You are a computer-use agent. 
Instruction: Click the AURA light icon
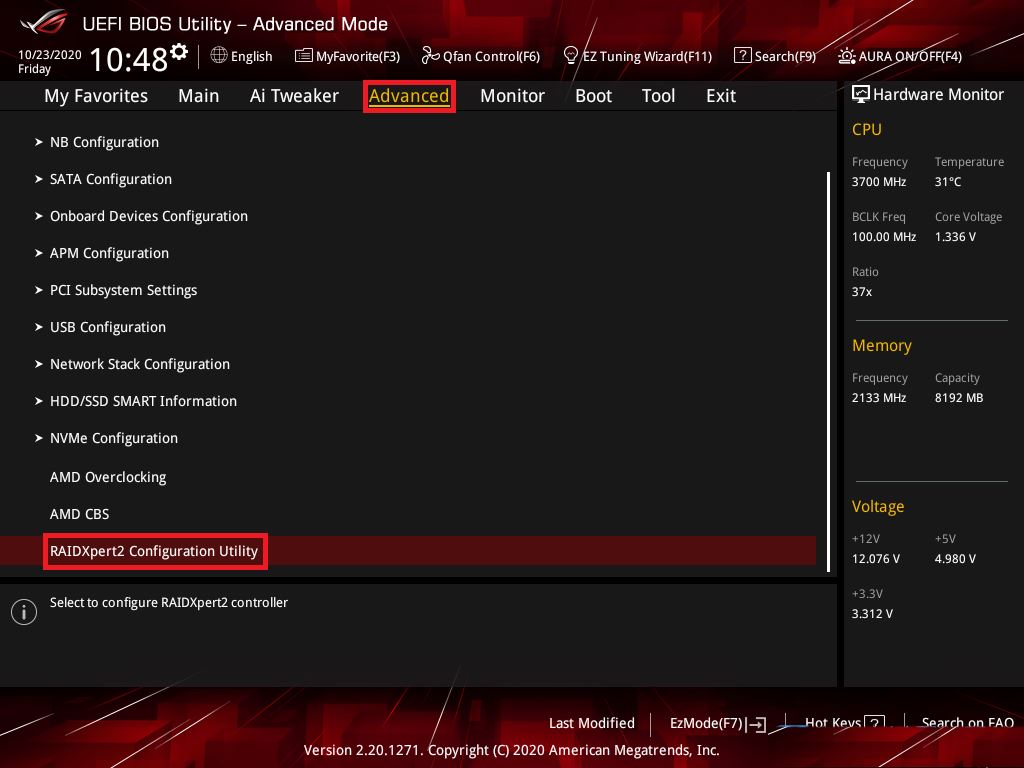click(846, 56)
